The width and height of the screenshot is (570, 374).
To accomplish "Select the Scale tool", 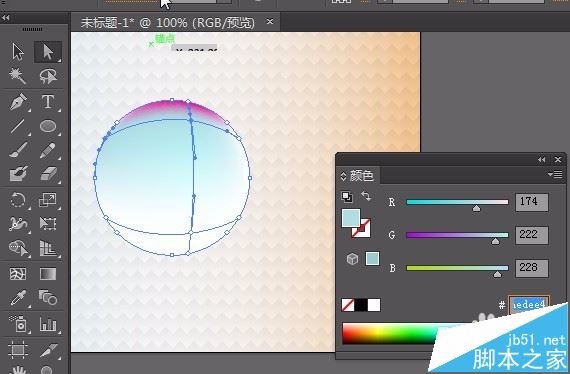I will (48, 200).
